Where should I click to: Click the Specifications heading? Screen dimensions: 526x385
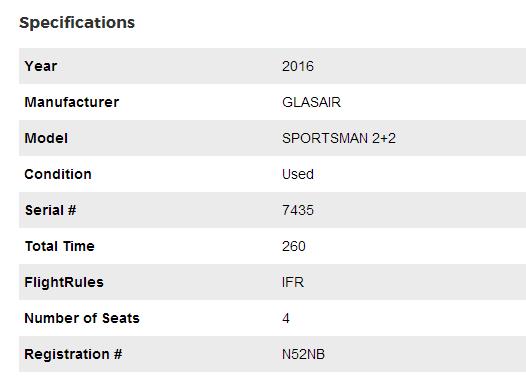pyautogui.click(x=77, y=23)
